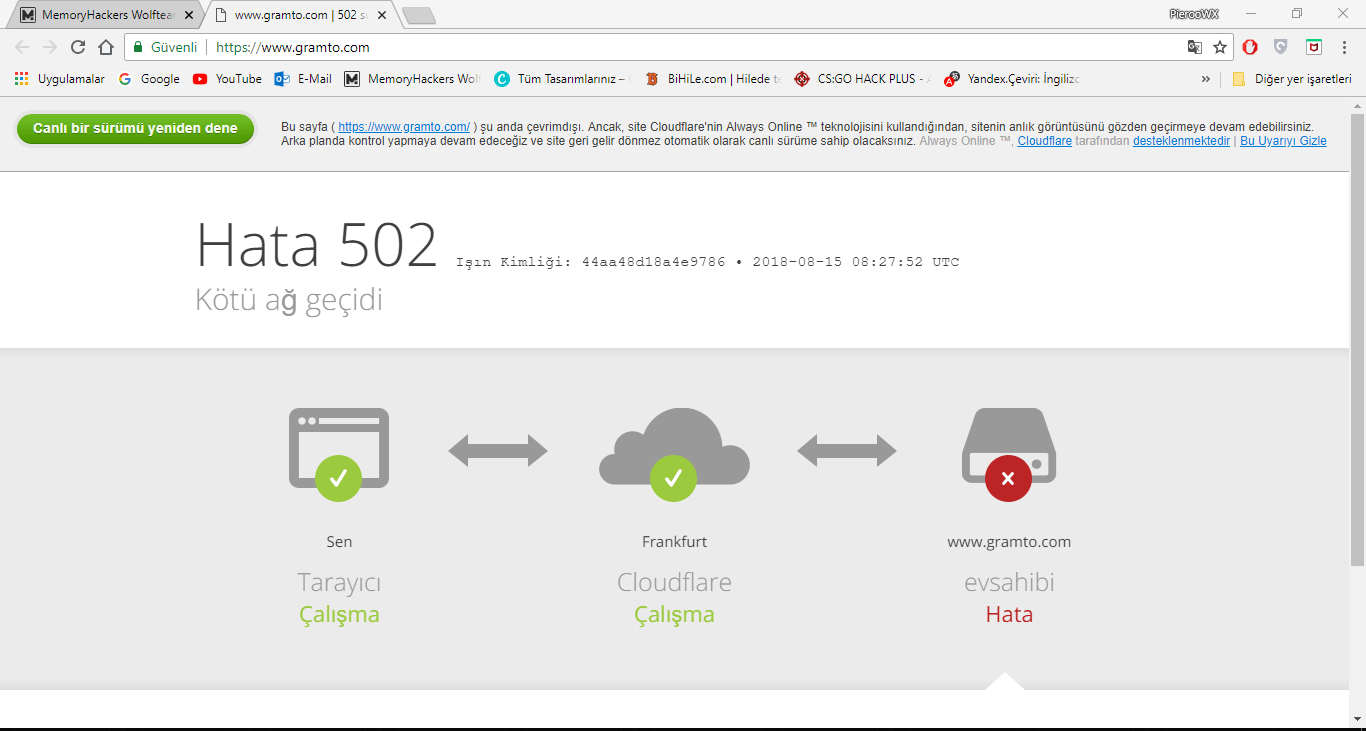Click the cloud icon with green check
The image size is (1366, 731).
click(674, 454)
